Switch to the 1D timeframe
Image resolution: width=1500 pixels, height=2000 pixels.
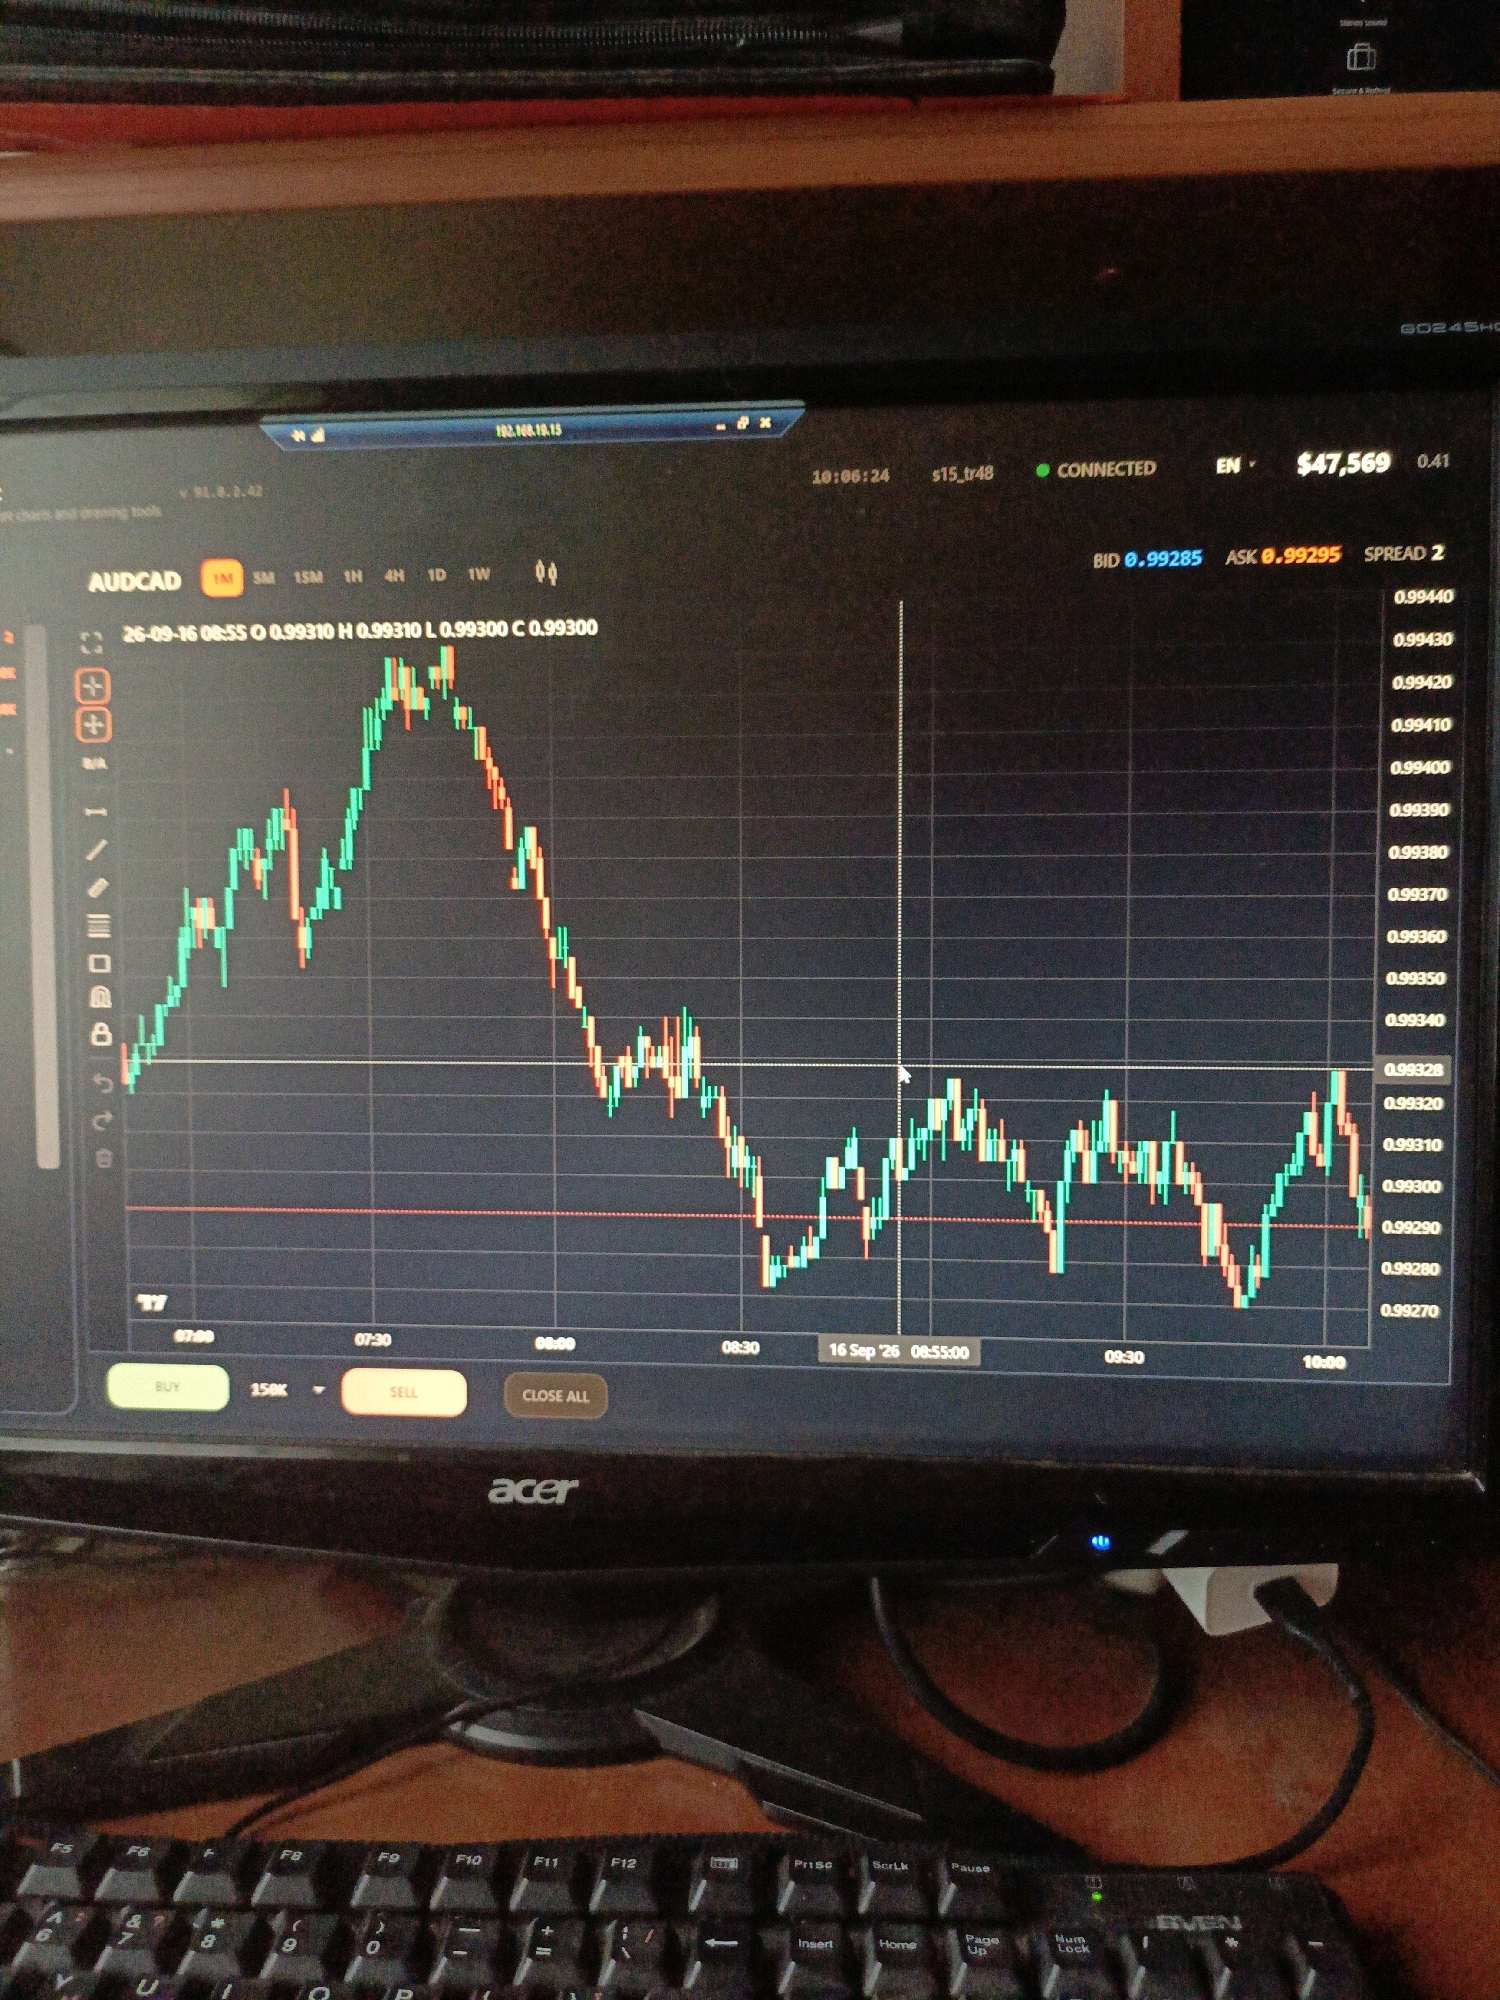[x=437, y=575]
